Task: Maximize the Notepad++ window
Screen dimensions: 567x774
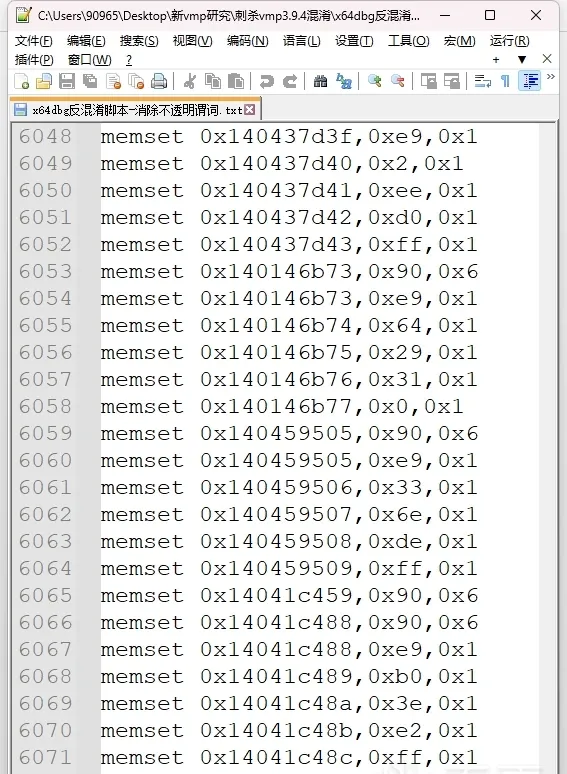Action: click(x=490, y=15)
